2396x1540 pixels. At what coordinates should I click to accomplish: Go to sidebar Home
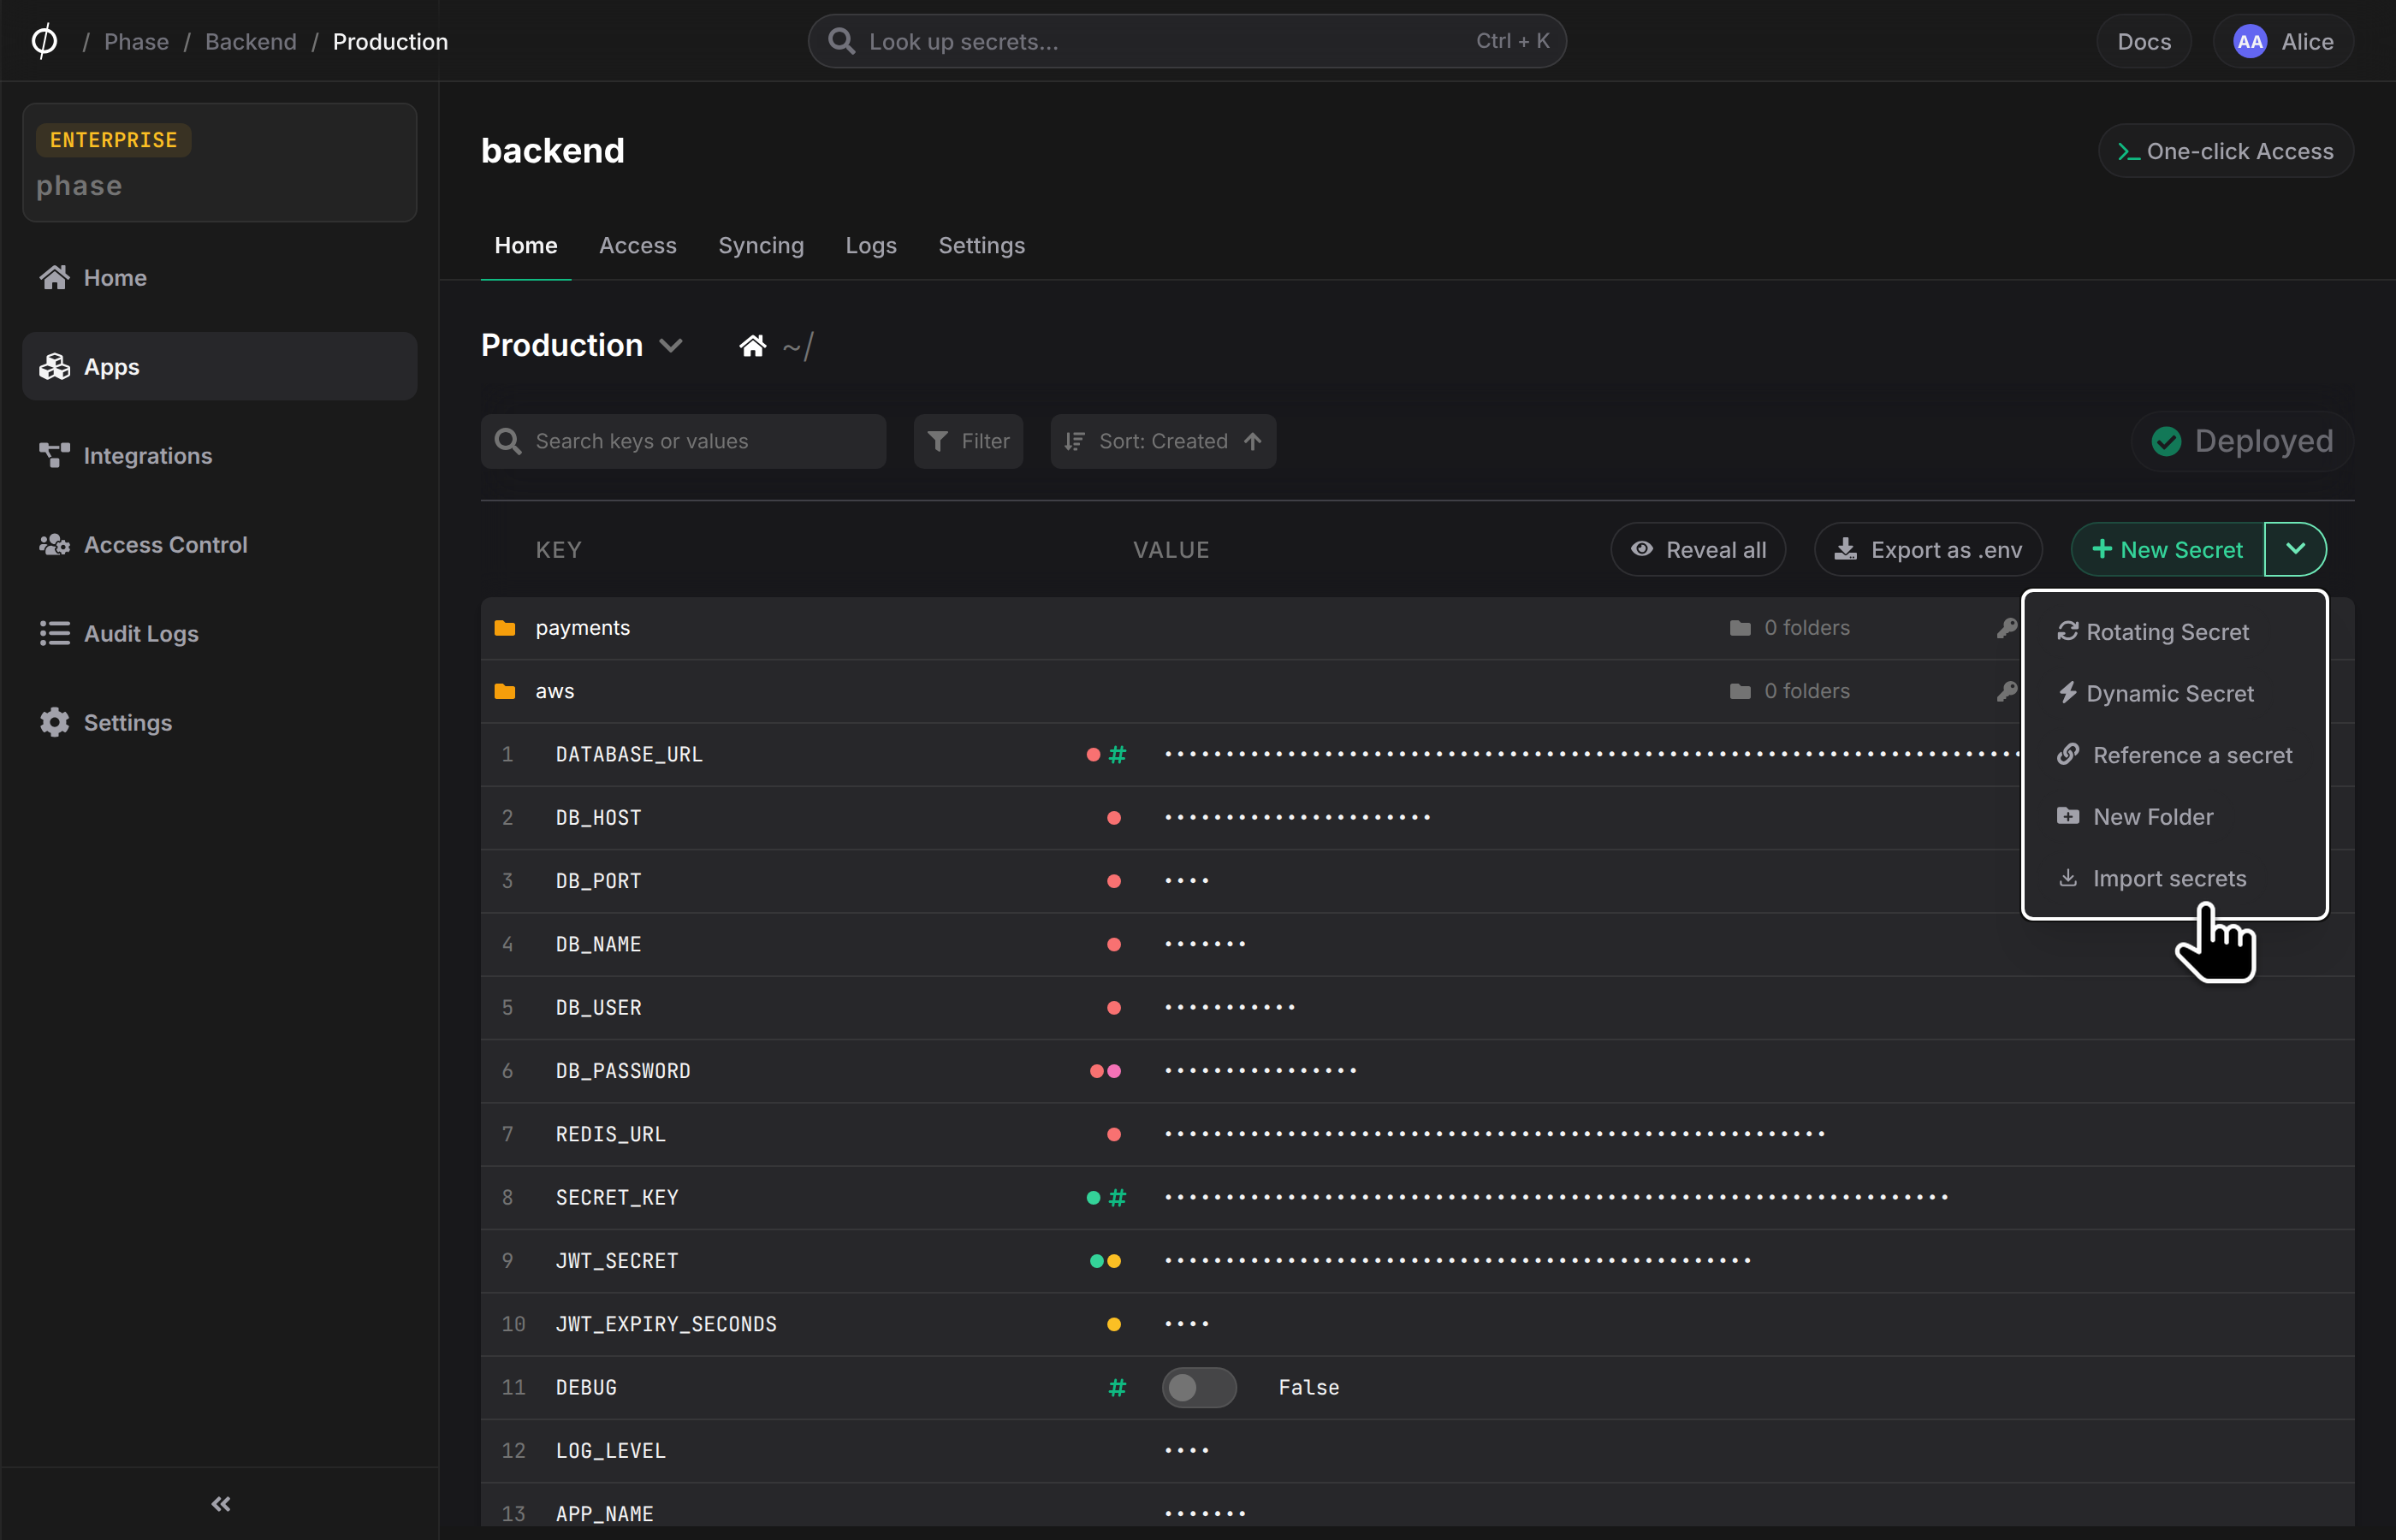(219, 278)
